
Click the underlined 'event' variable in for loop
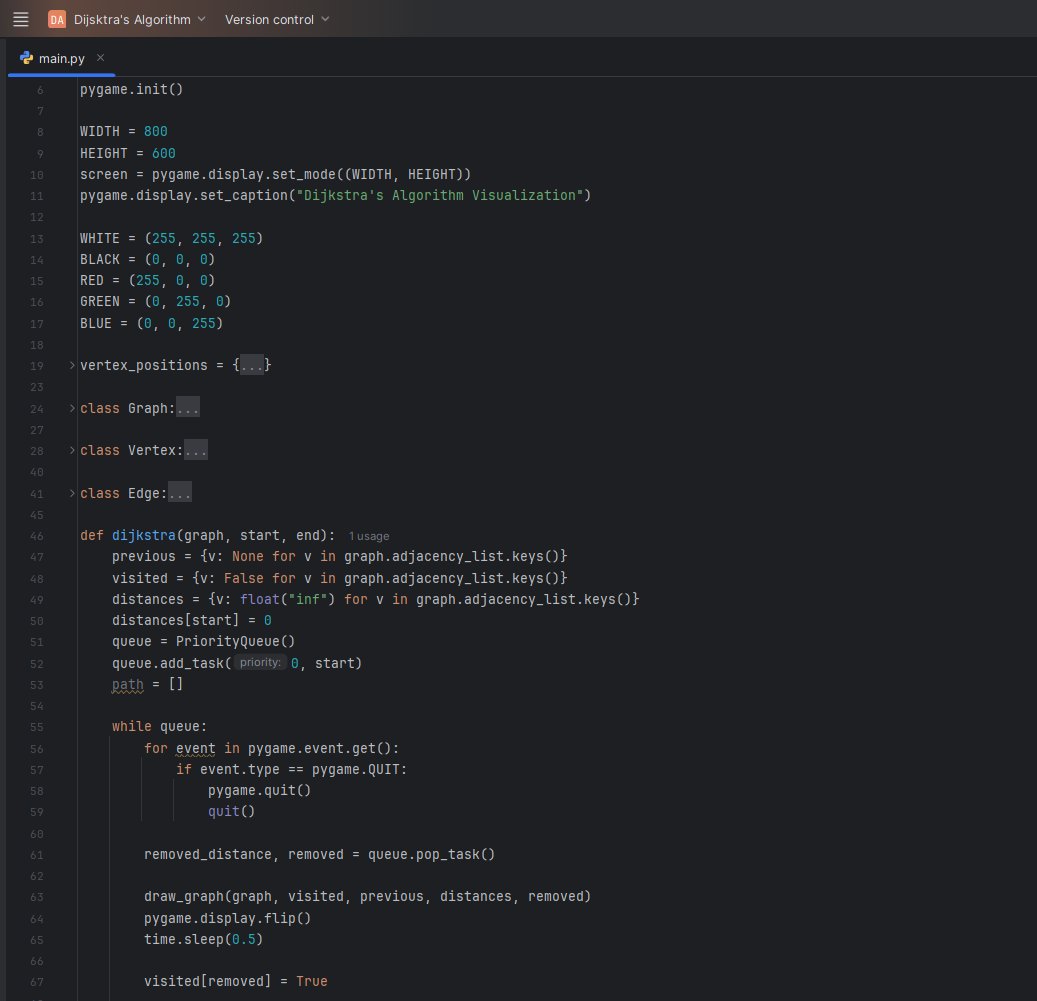point(195,748)
